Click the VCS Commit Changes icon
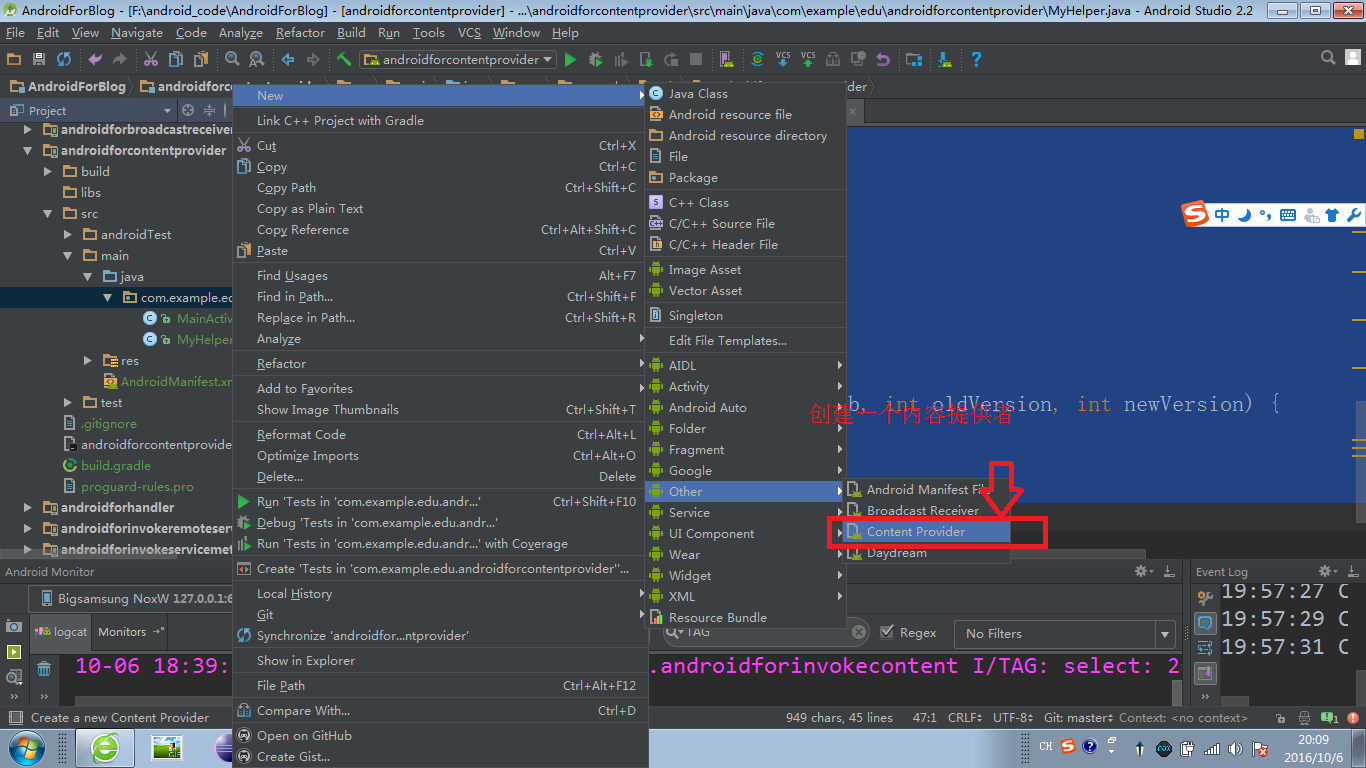The height and width of the screenshot is (768, 1366). tap(808, 60)
